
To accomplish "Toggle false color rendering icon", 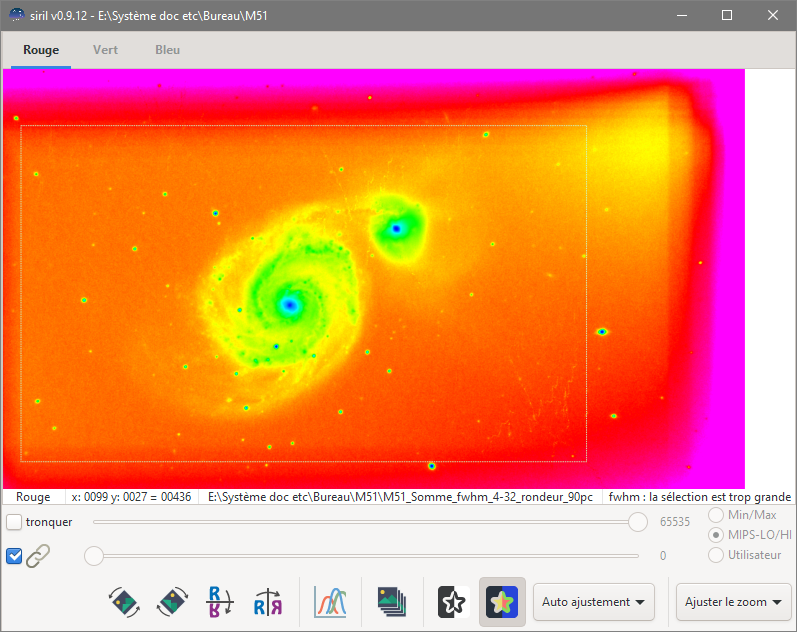I will [502, 602].
